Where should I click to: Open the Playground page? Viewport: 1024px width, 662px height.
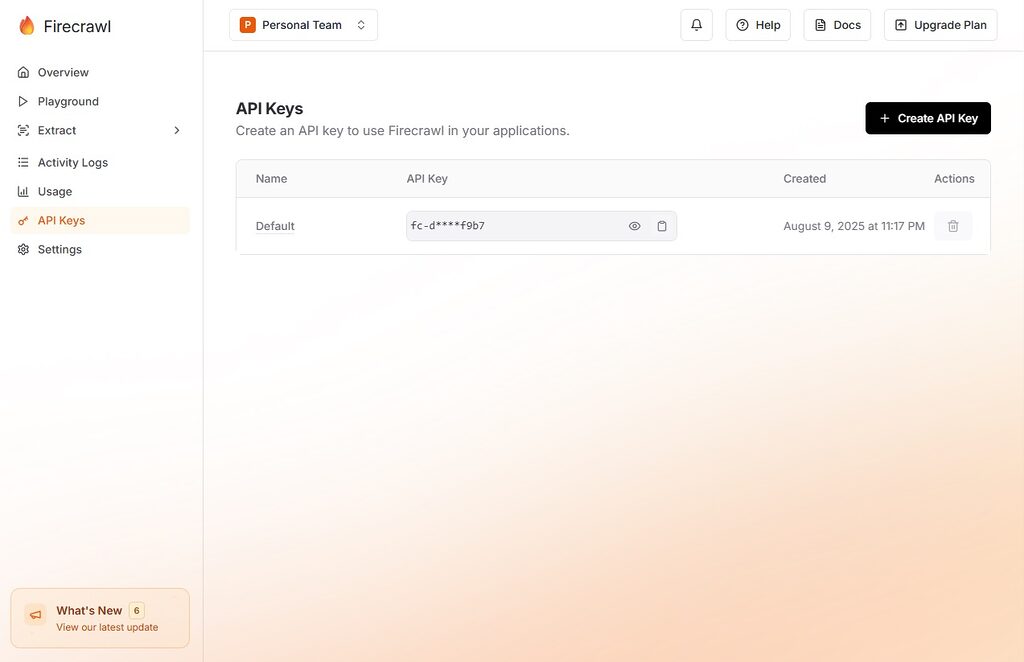click(x=68, y=101)
